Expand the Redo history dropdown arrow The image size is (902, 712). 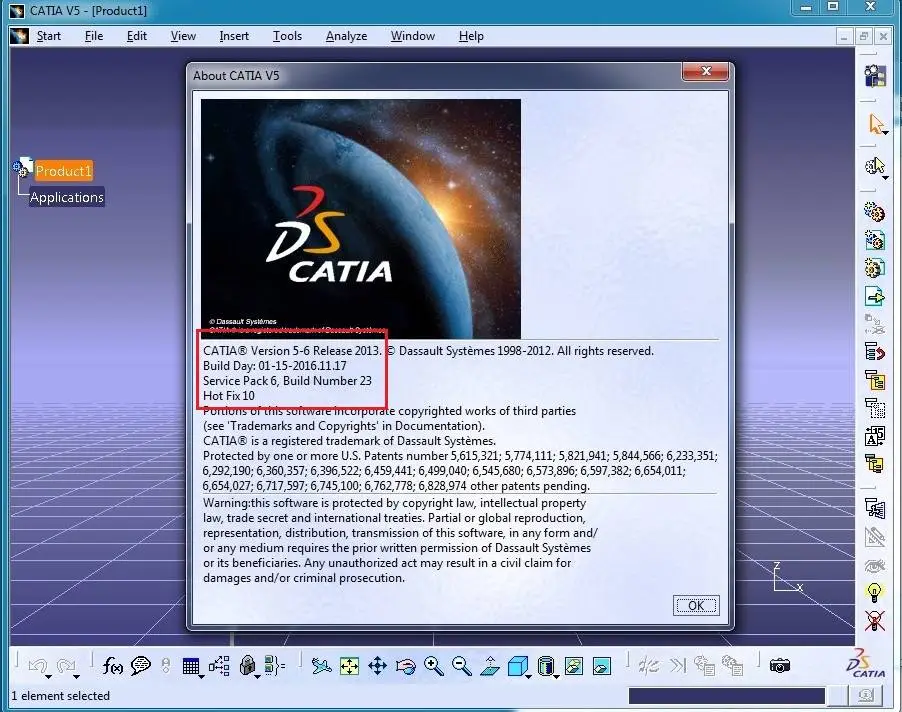click(x=76, y=676)
